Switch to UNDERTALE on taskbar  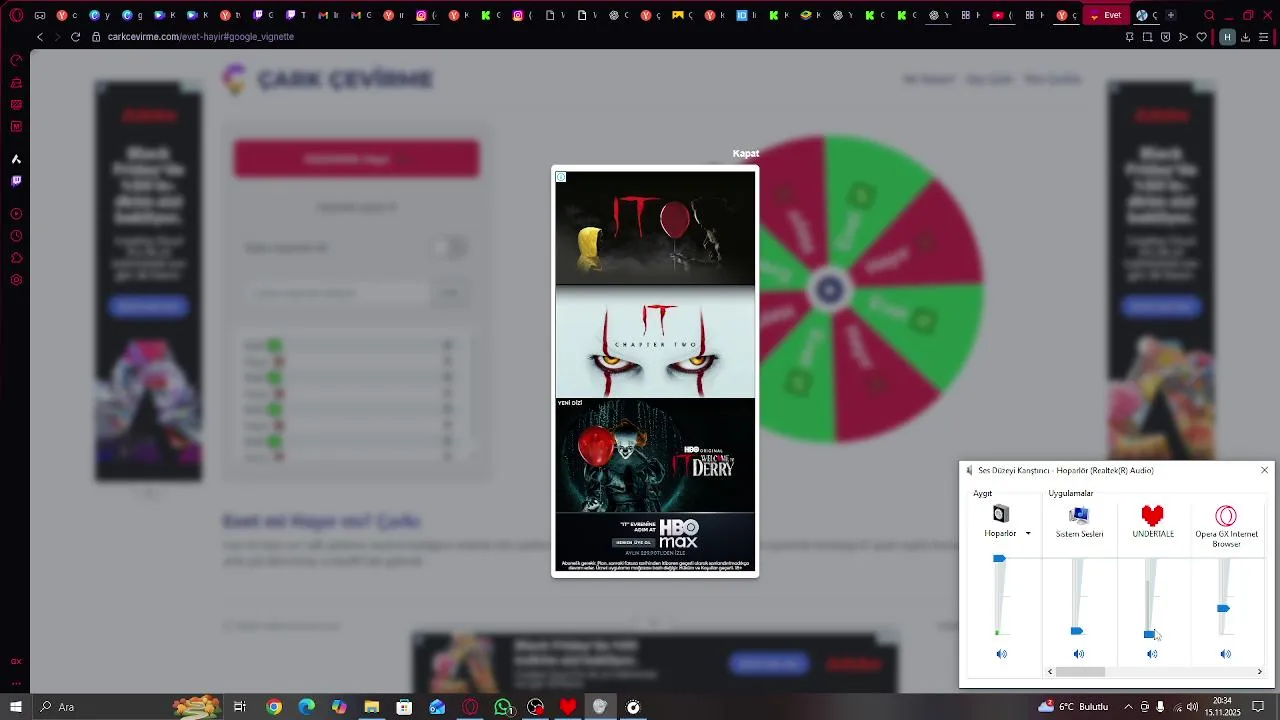click(568, 707)
